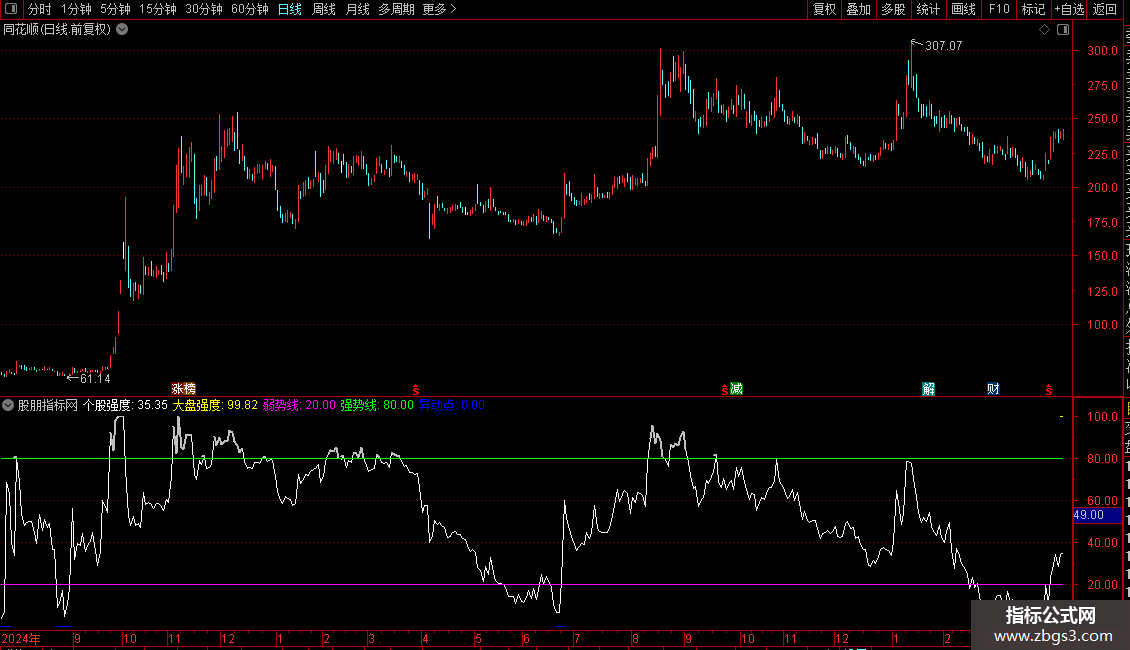The height and width of the screenshot is (650, 1130).
Task: Click the red $ marker near February
Action: 1049,390
